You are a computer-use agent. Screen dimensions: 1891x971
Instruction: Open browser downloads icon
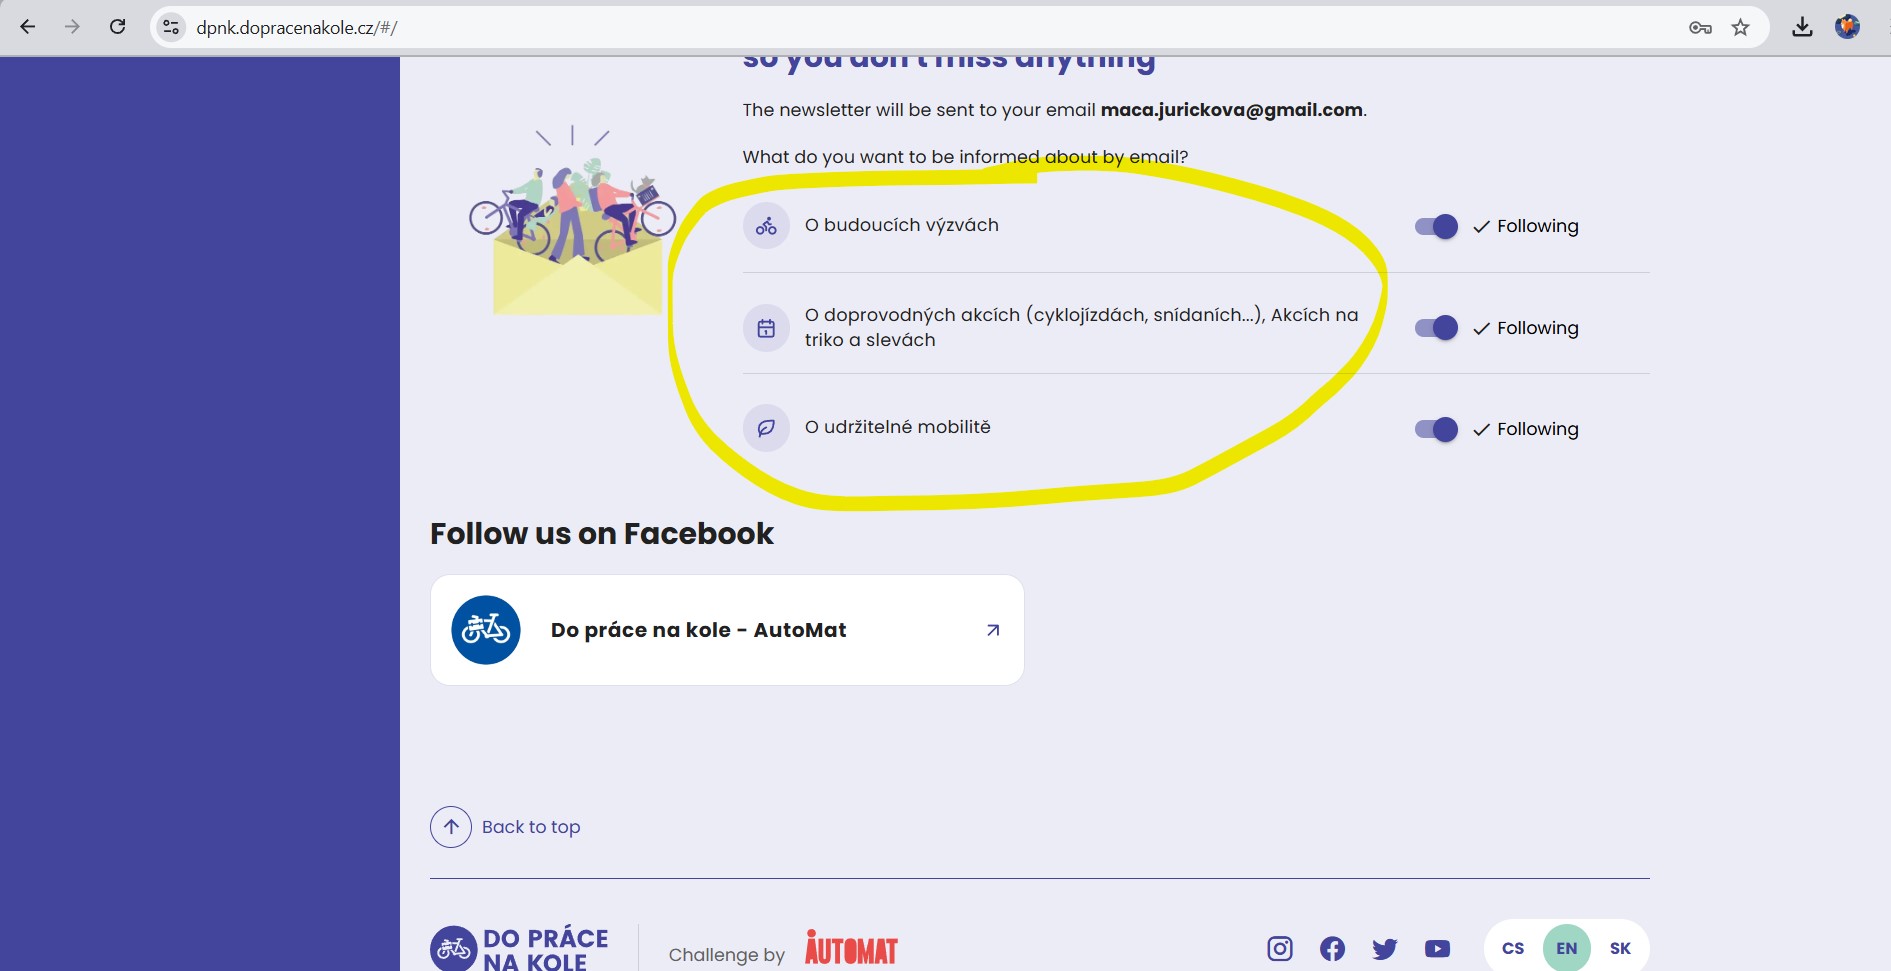pyautogui.click(x=1802, y=27)
